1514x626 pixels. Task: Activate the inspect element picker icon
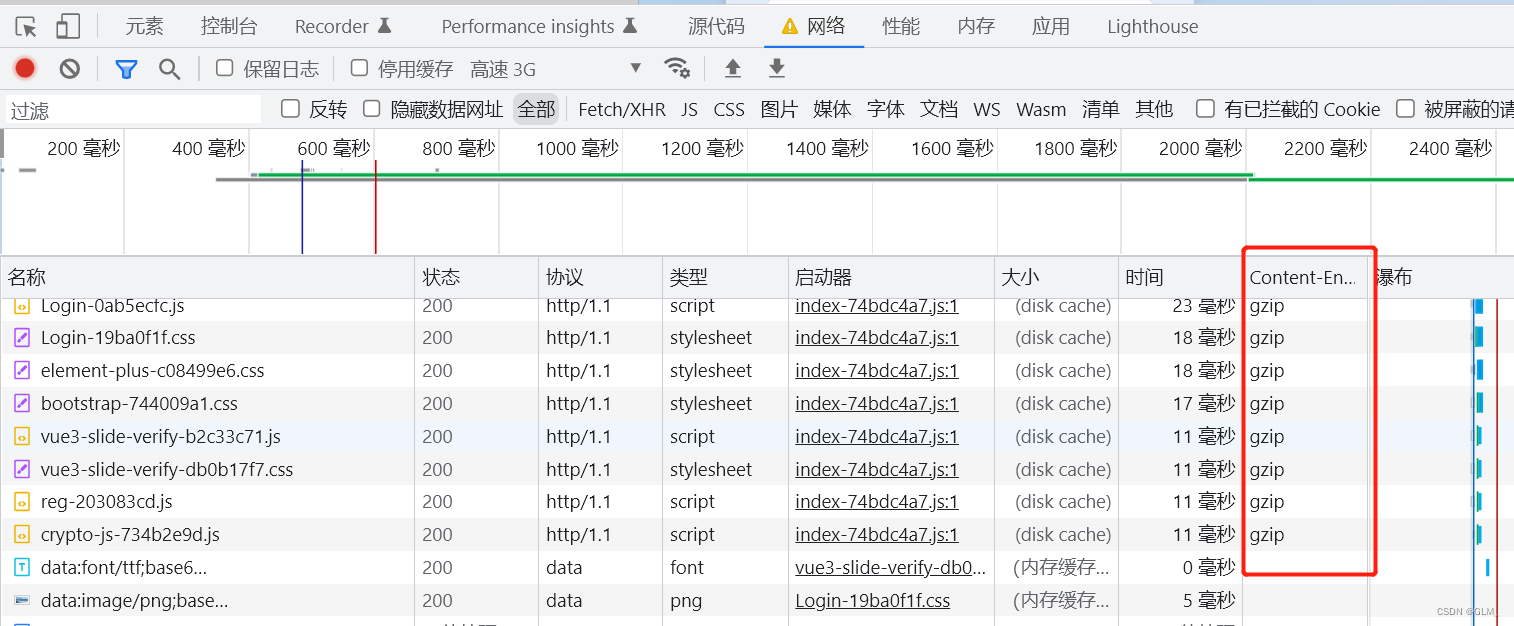(x=26, y=27)
